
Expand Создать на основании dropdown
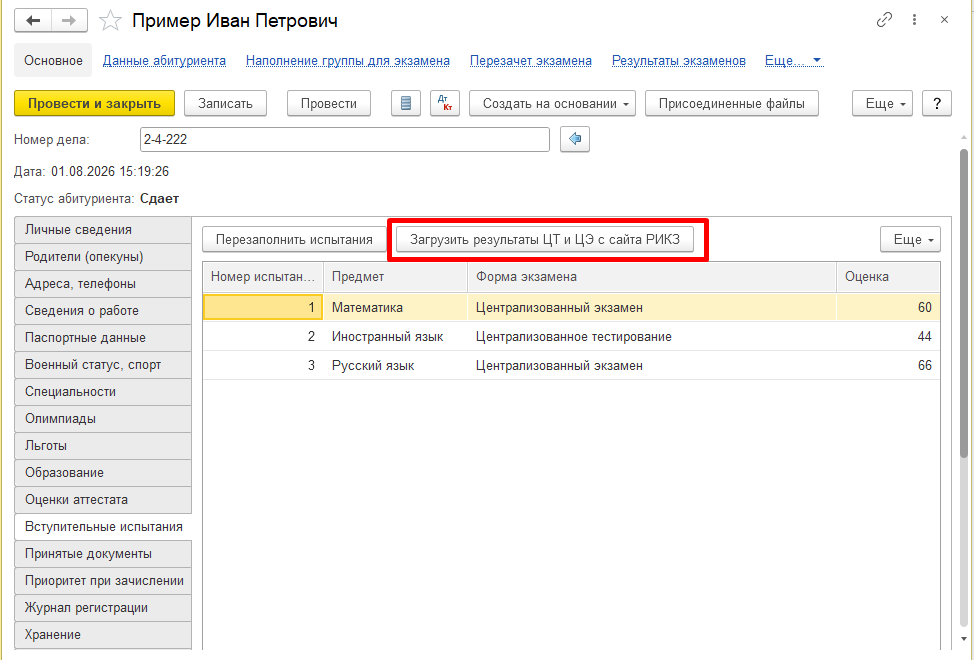pyautogui.click(x=552, y=104)
